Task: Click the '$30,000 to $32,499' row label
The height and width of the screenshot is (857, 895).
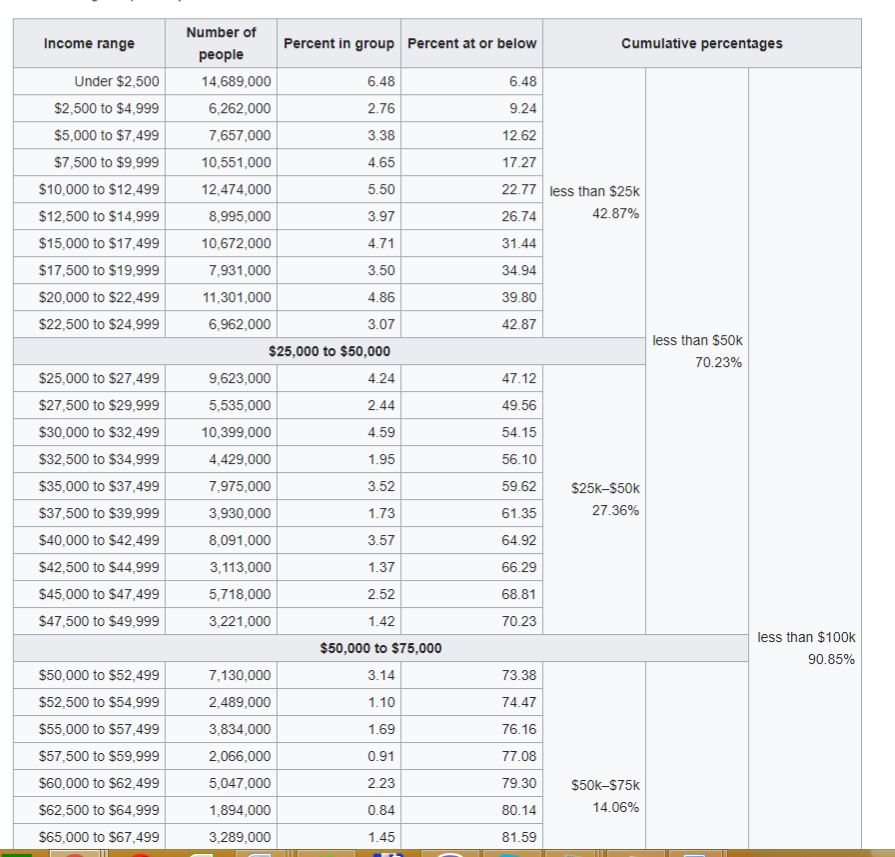Action: coord(99,432)
